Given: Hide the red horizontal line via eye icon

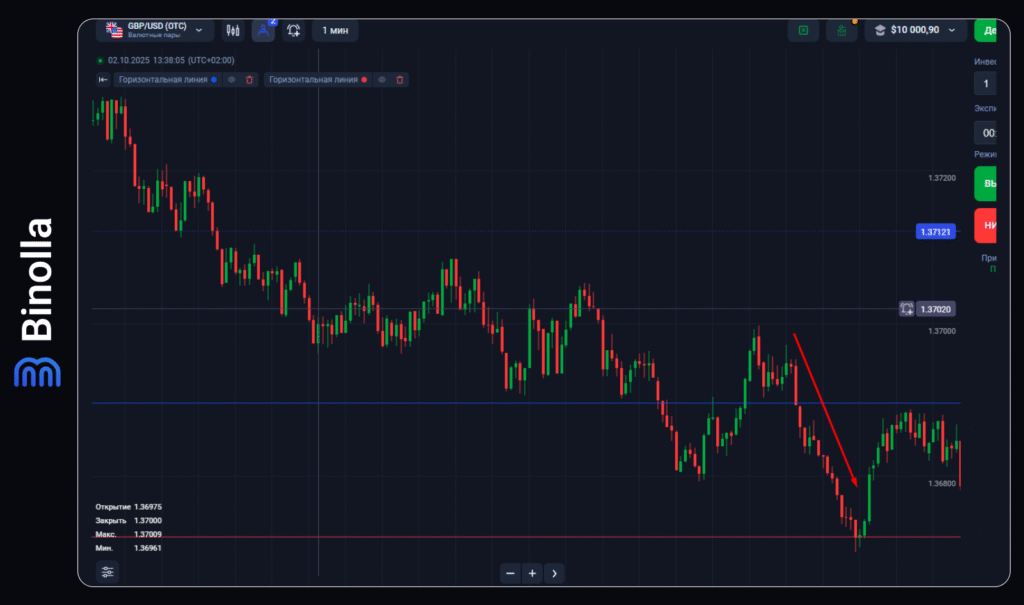Looking at the screenshot, I should click(x=382, y=80).
